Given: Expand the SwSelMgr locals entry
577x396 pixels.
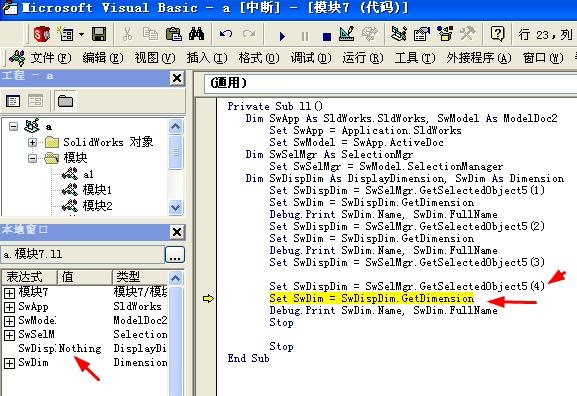Looking at the screenshot, I should point(9,335).
